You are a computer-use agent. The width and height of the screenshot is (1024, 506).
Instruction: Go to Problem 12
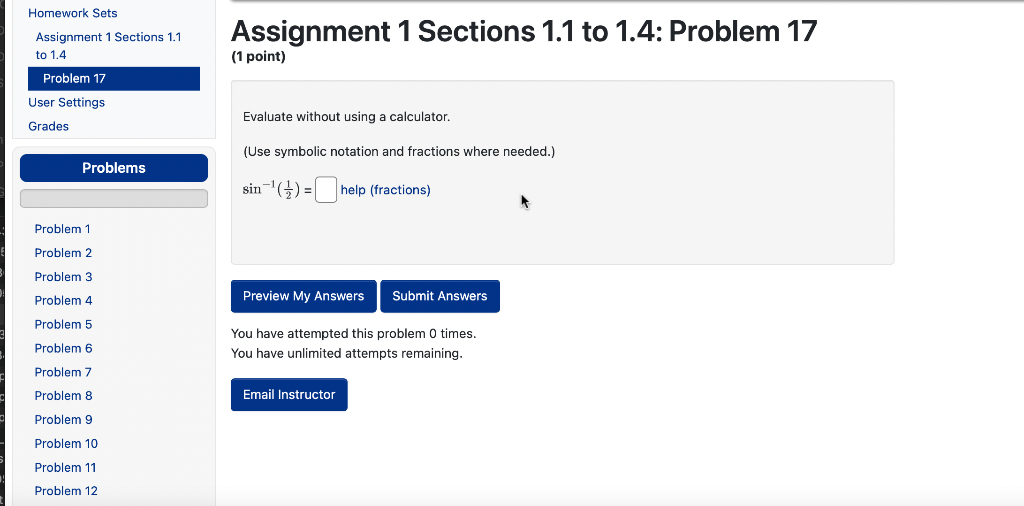(66, 491)
